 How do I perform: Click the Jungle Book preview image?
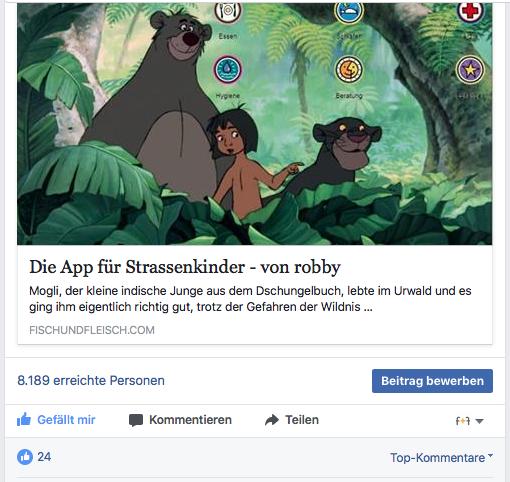click(x=255, y=124)
